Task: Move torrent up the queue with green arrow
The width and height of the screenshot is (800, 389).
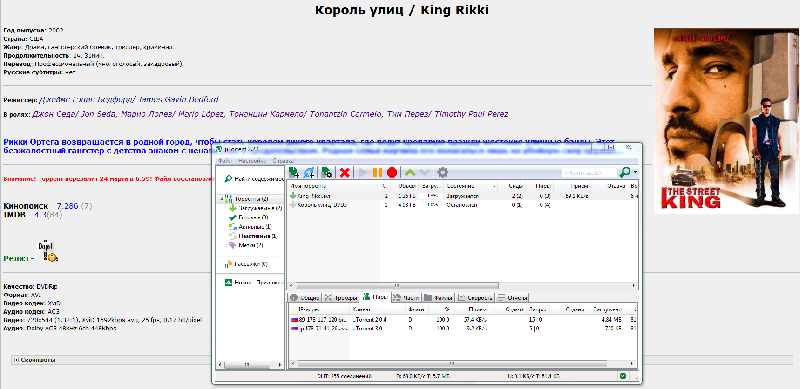Action: click(x=410, y=173)
